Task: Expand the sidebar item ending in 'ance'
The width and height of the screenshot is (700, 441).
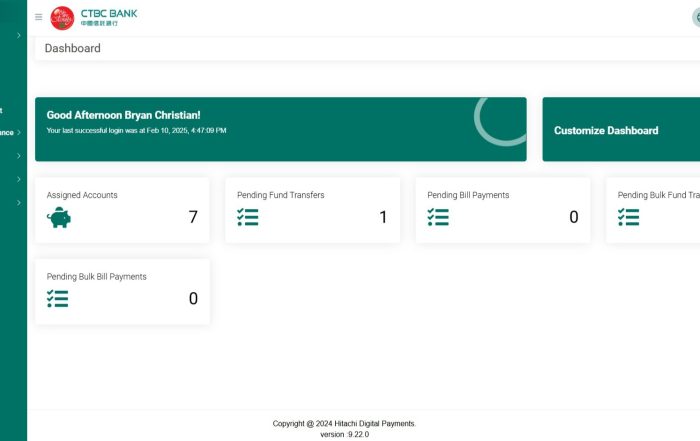Action: coord(11,133)
